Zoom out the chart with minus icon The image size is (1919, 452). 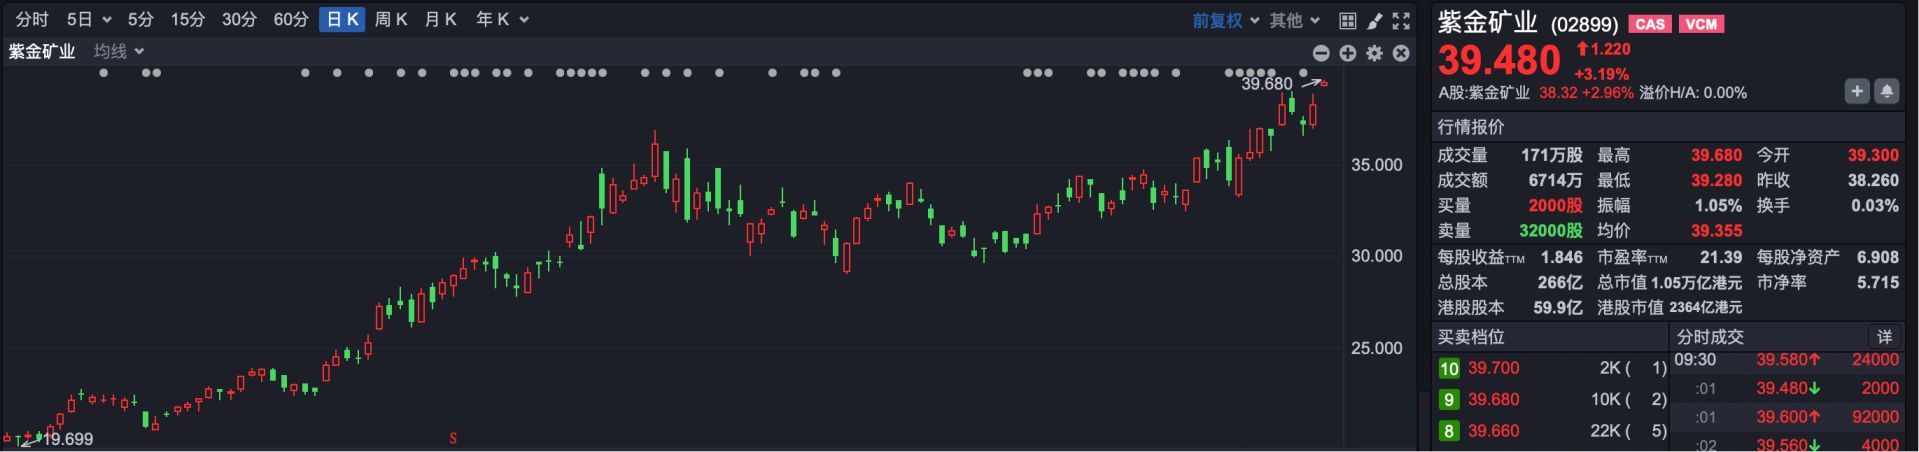click(1321, 53)
